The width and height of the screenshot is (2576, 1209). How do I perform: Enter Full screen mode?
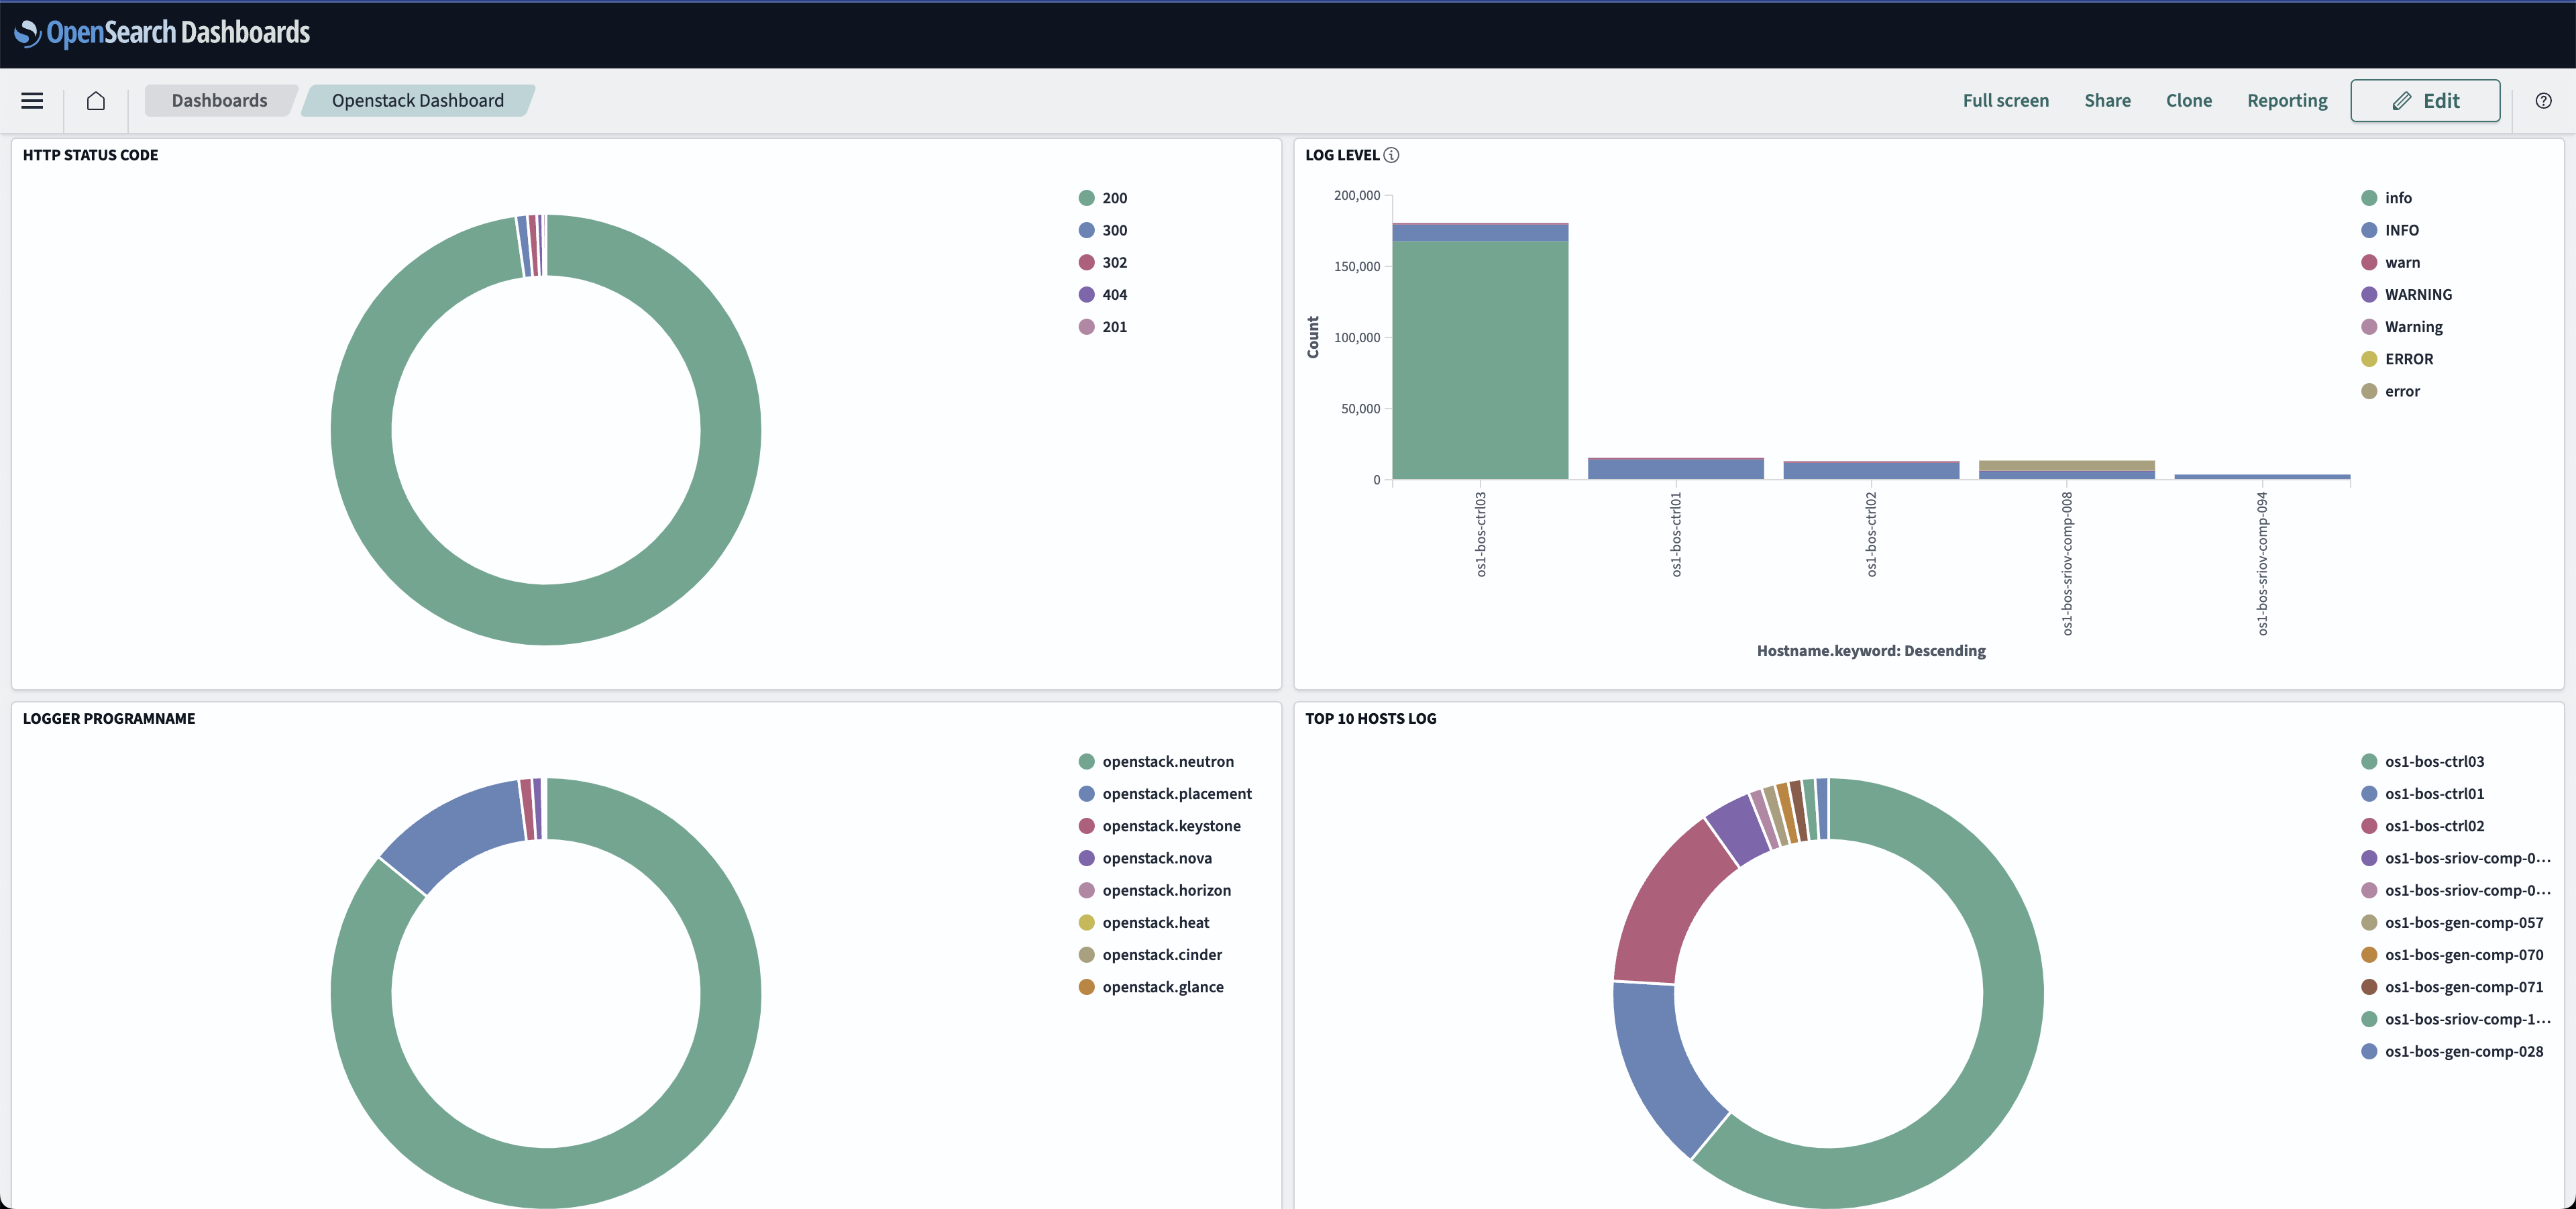tap(2005, 101)
